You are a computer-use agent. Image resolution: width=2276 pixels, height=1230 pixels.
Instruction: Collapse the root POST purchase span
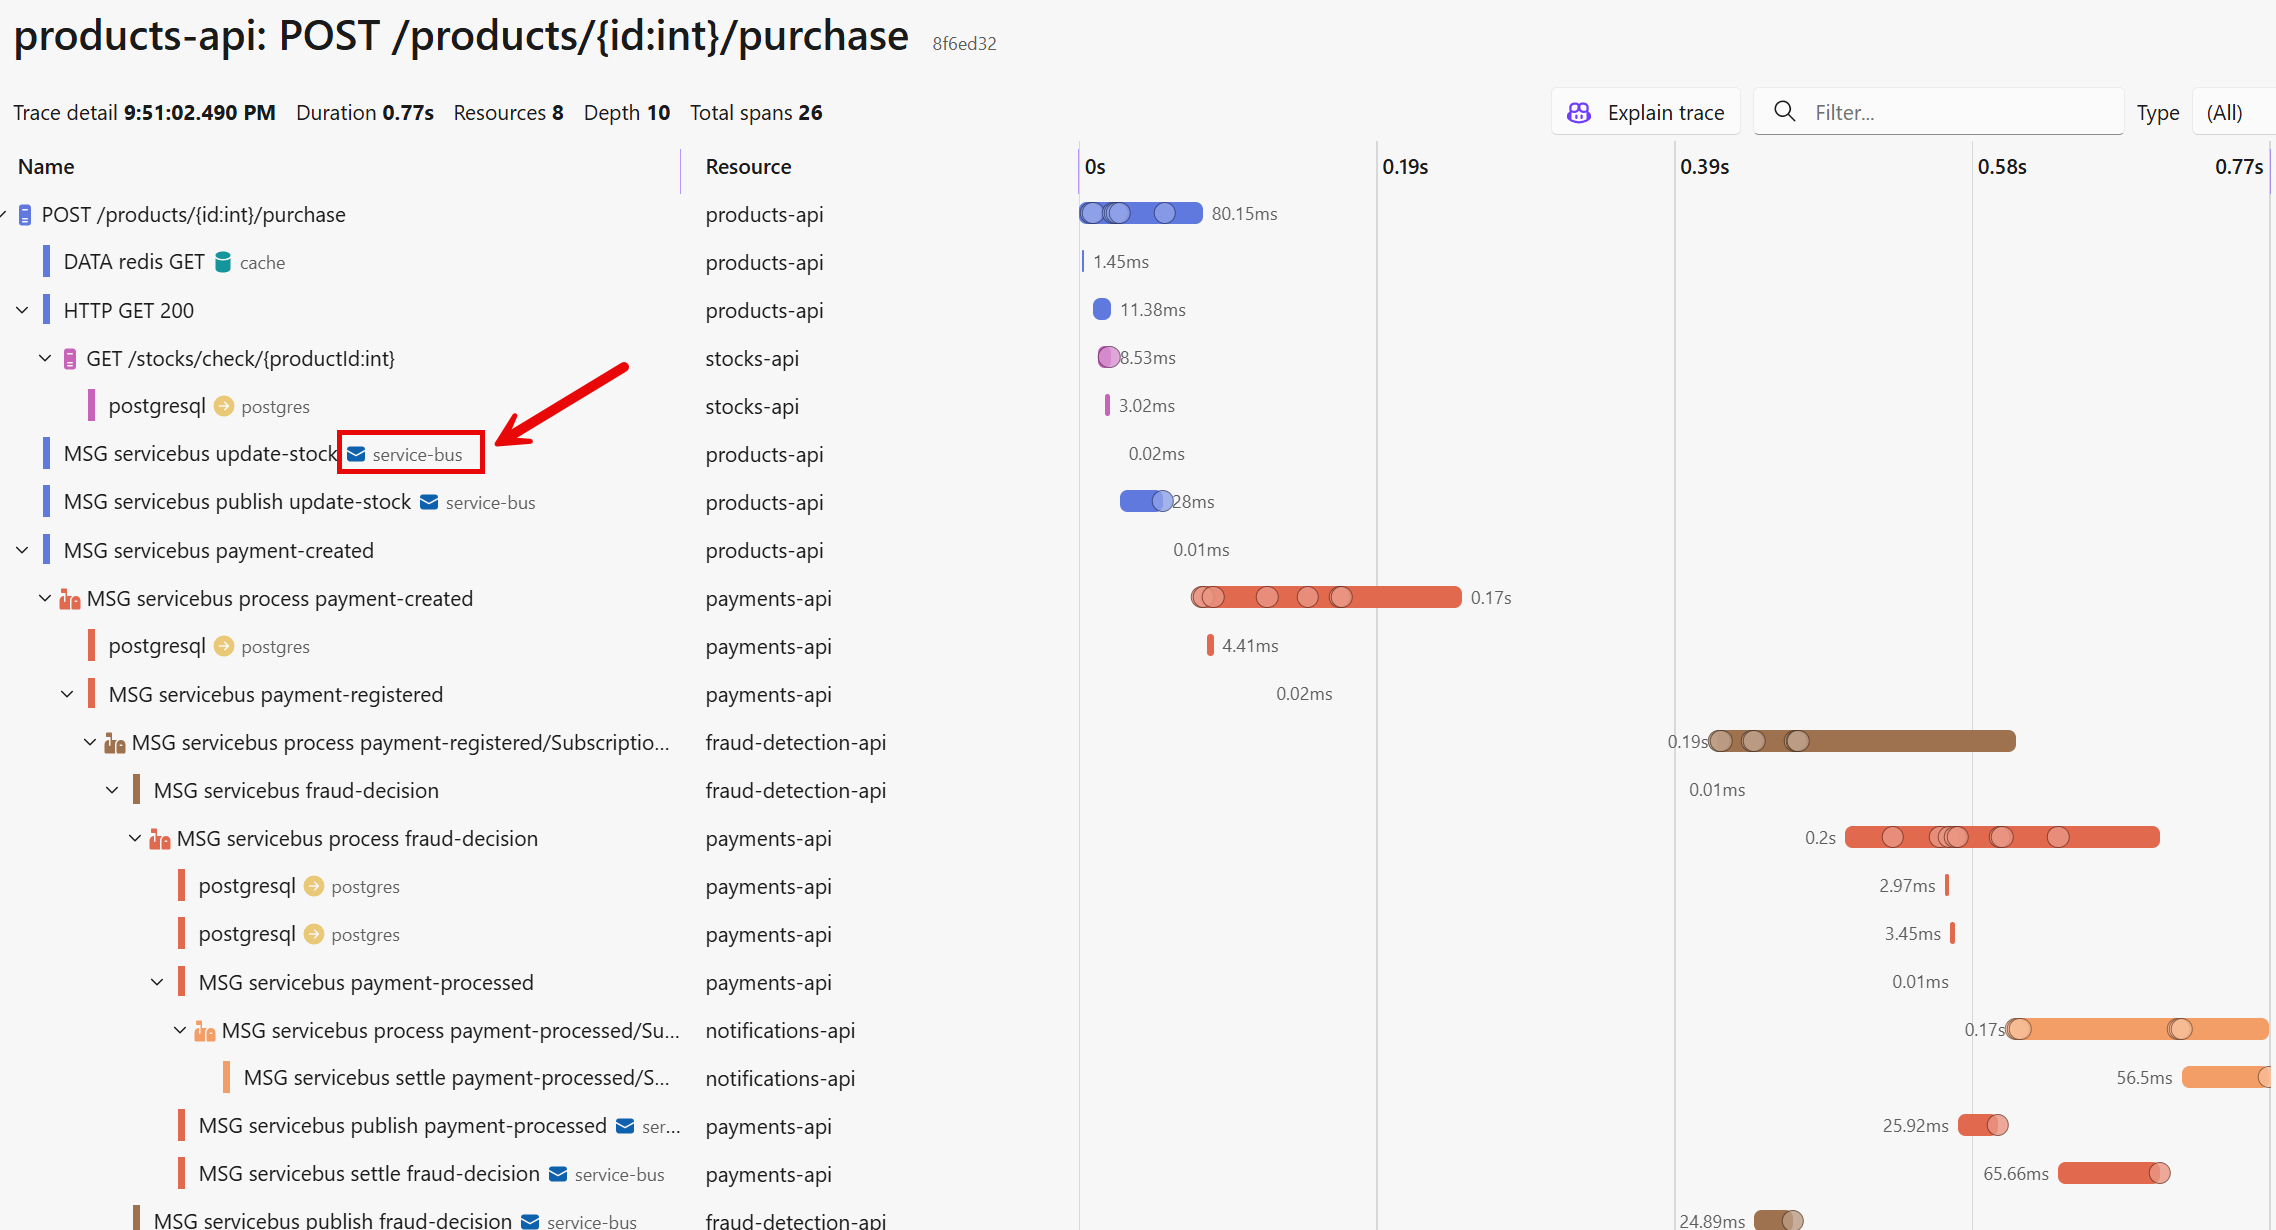[x=5, y=213]
